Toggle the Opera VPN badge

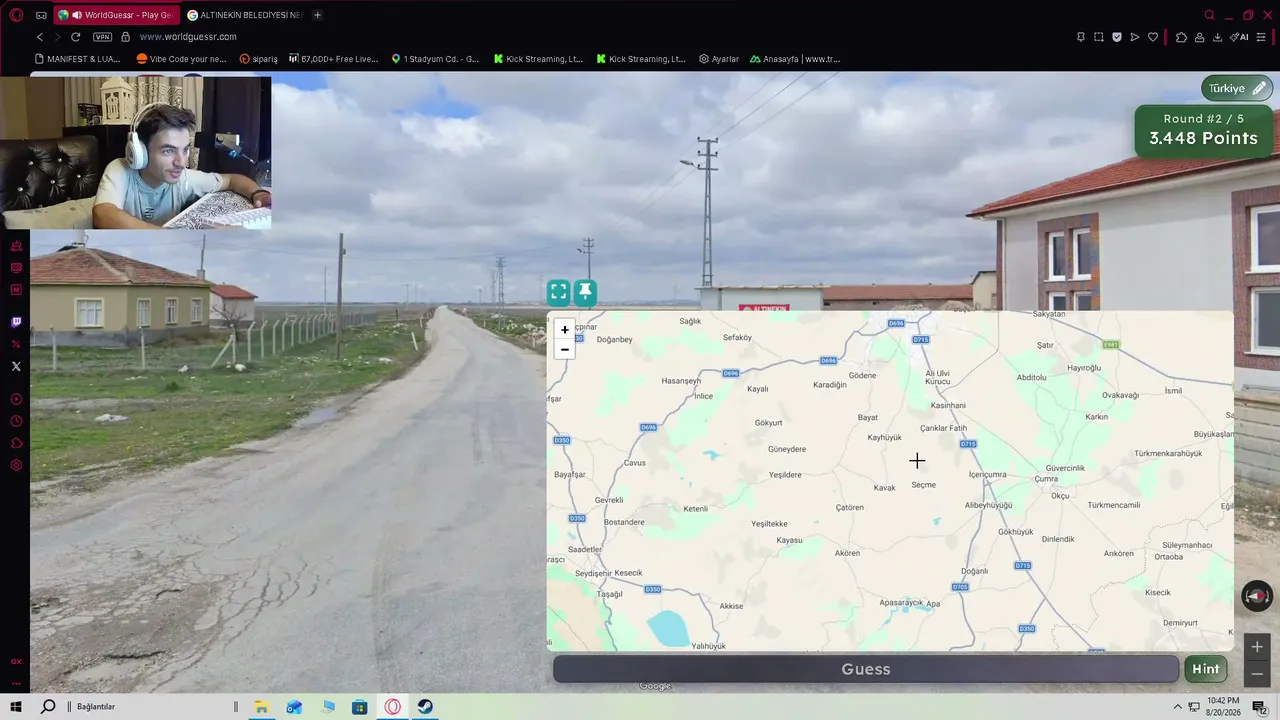(x=102, y=37)
